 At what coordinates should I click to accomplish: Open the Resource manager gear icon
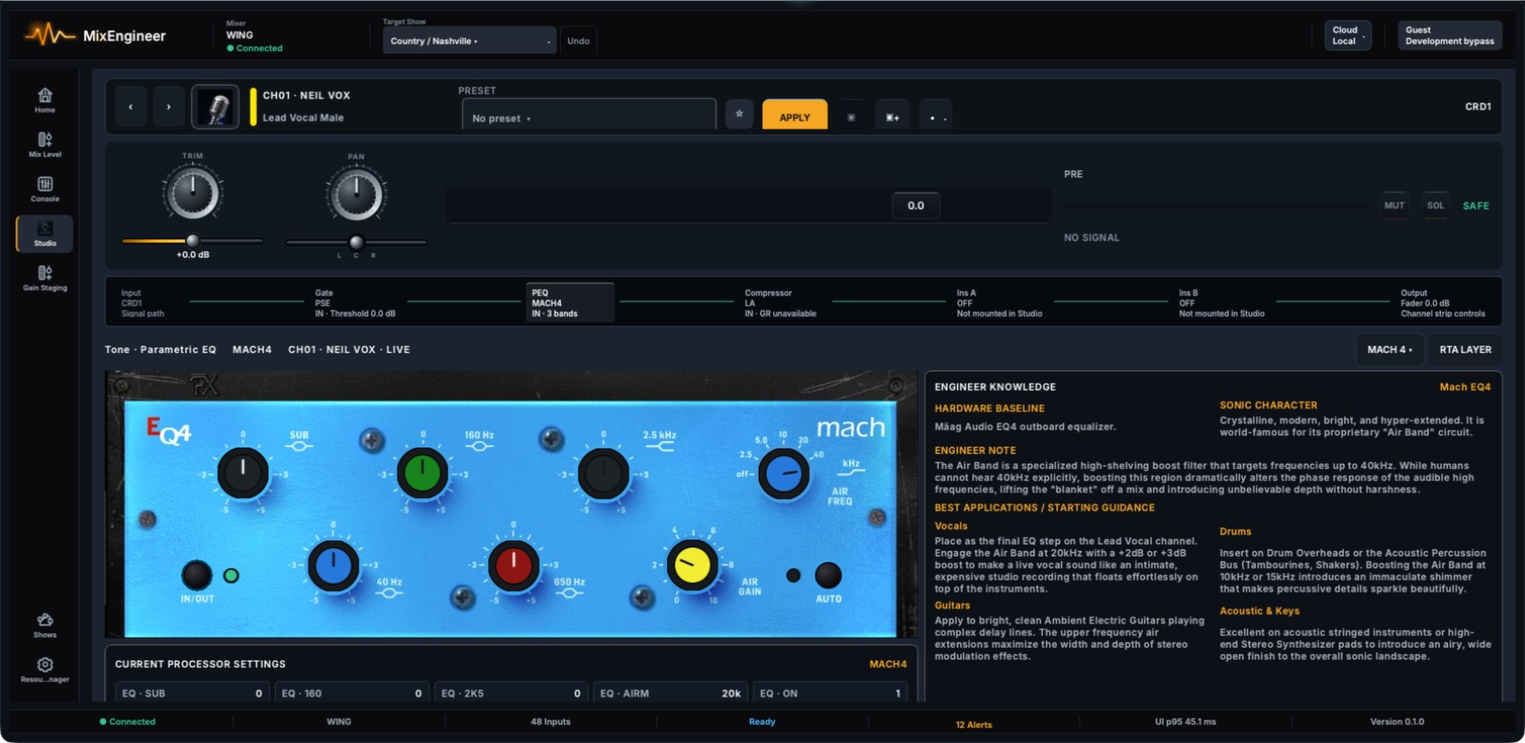[x=45, y=670]
